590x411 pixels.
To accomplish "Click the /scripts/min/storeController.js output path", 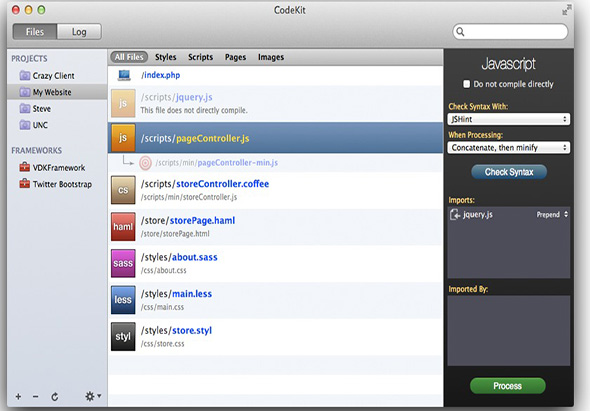I will click(189, 197).
